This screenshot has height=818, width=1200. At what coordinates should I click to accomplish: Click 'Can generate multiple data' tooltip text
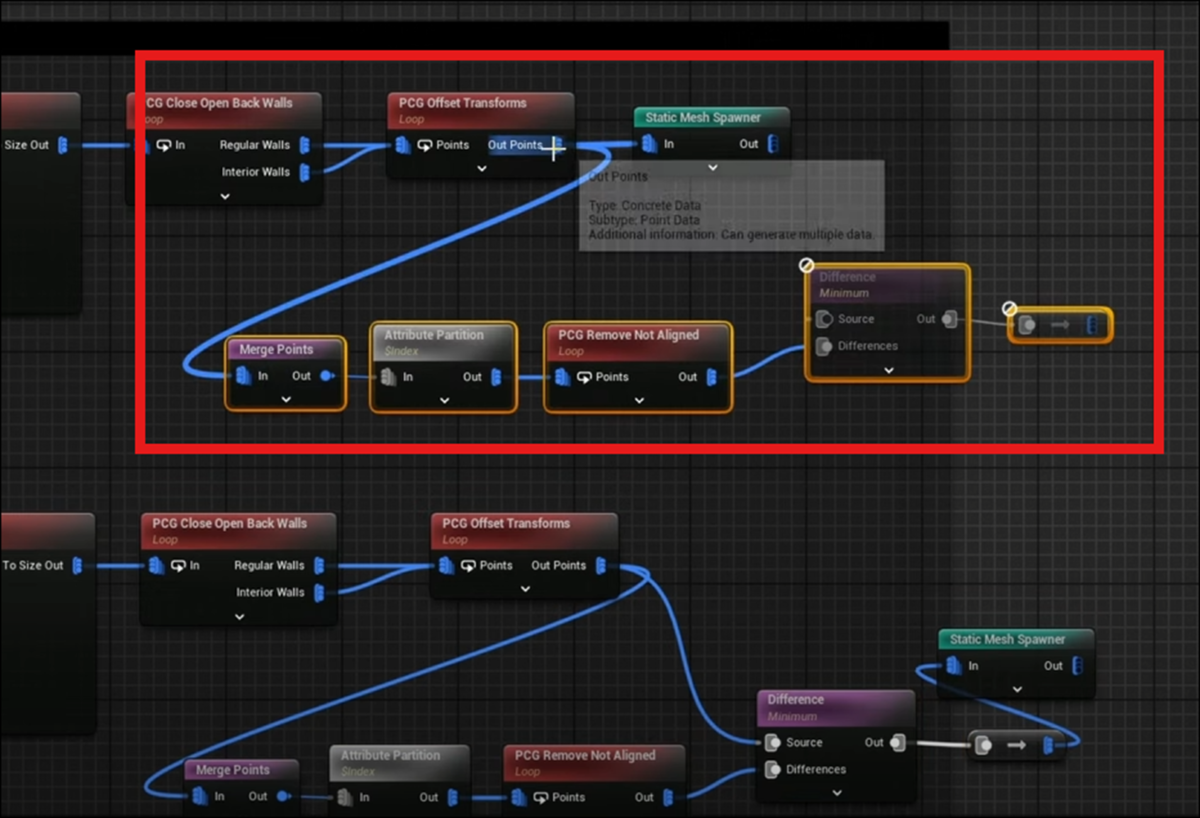click(x=797, y=234)
